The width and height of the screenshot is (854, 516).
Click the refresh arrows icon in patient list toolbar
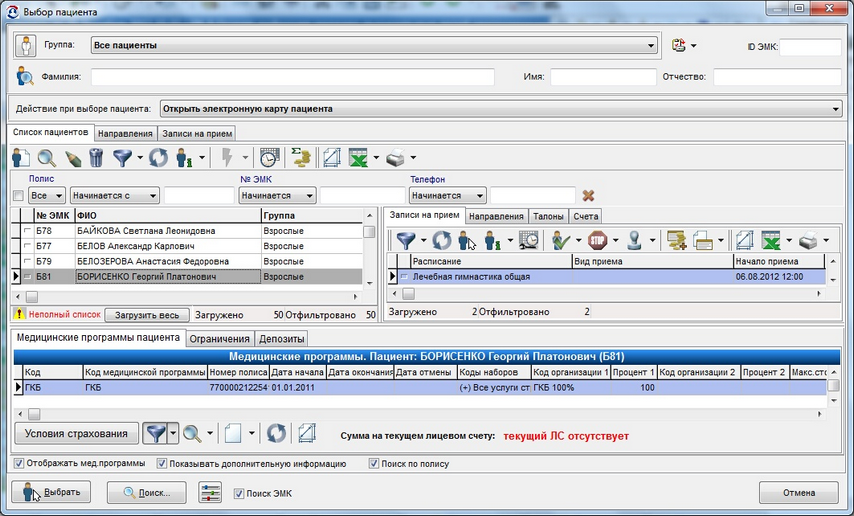[x=158, y=158]
